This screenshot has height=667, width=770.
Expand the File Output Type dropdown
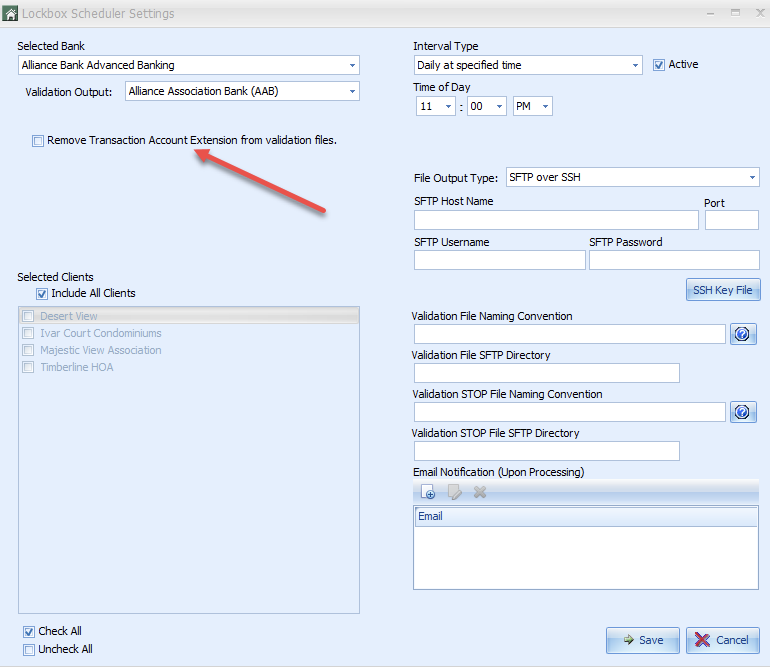pyautogui.click(x=752, y=178)
